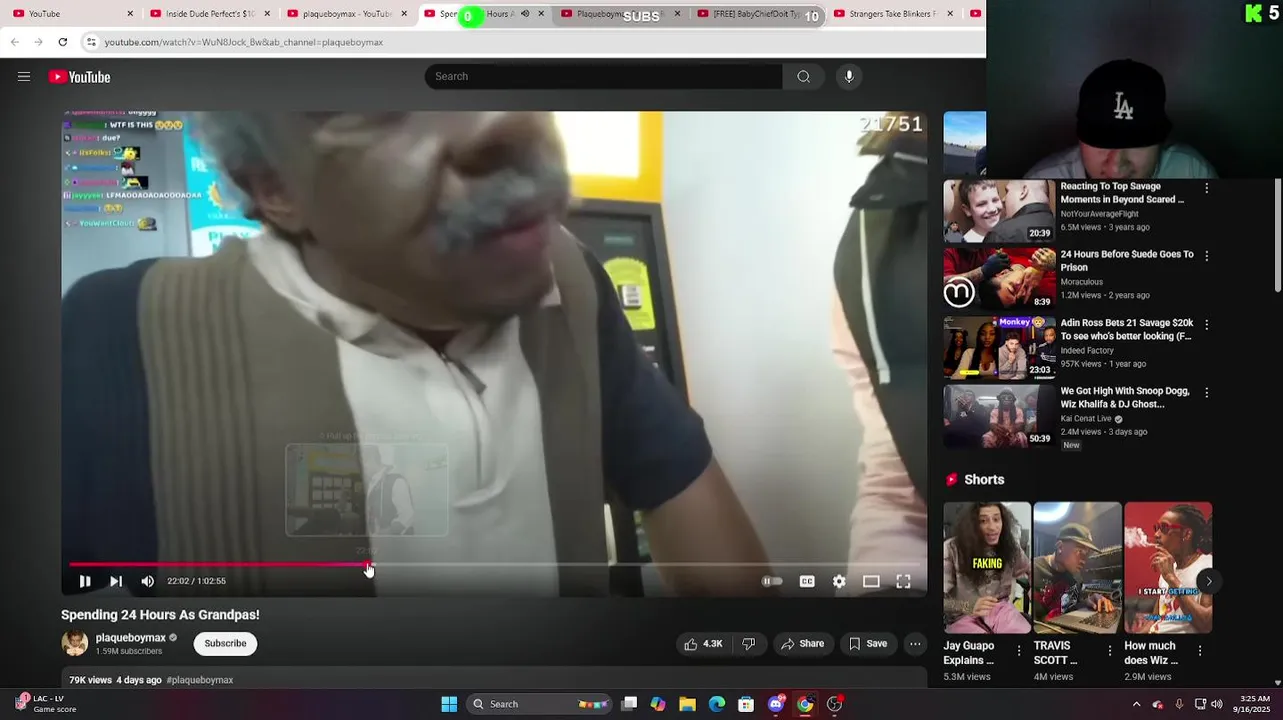
Task: Open the TRAVIS SCOTT short thumbnail
Action: tap(1077, 567)
